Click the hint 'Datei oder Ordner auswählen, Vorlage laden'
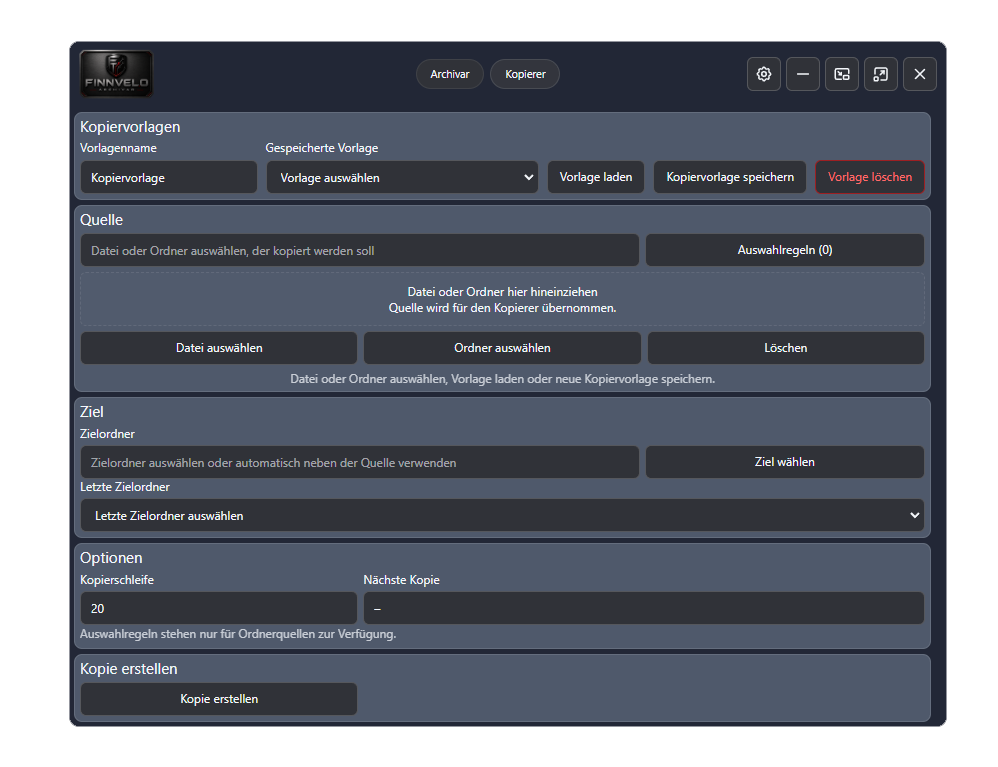The width and height of the screenshot is (998, 767). (x=502, y=379)
